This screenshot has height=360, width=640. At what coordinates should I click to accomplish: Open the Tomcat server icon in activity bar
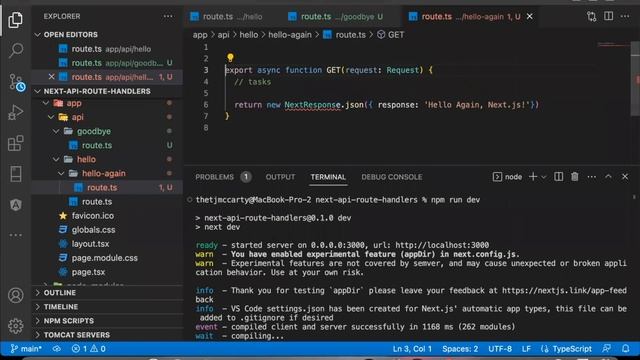click(x=16, y=174)
